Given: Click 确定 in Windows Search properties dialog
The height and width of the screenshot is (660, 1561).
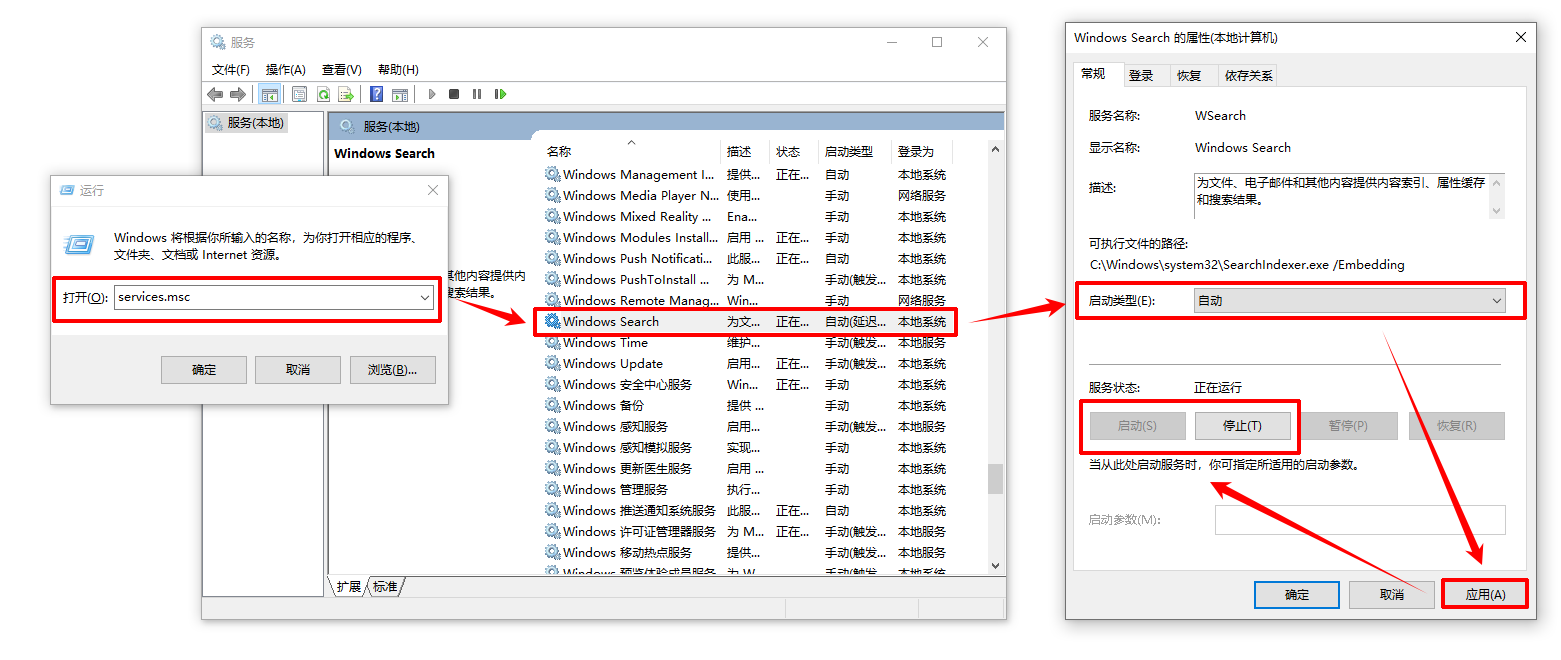Looking at the screenshot, I should tap(1297, 594).
